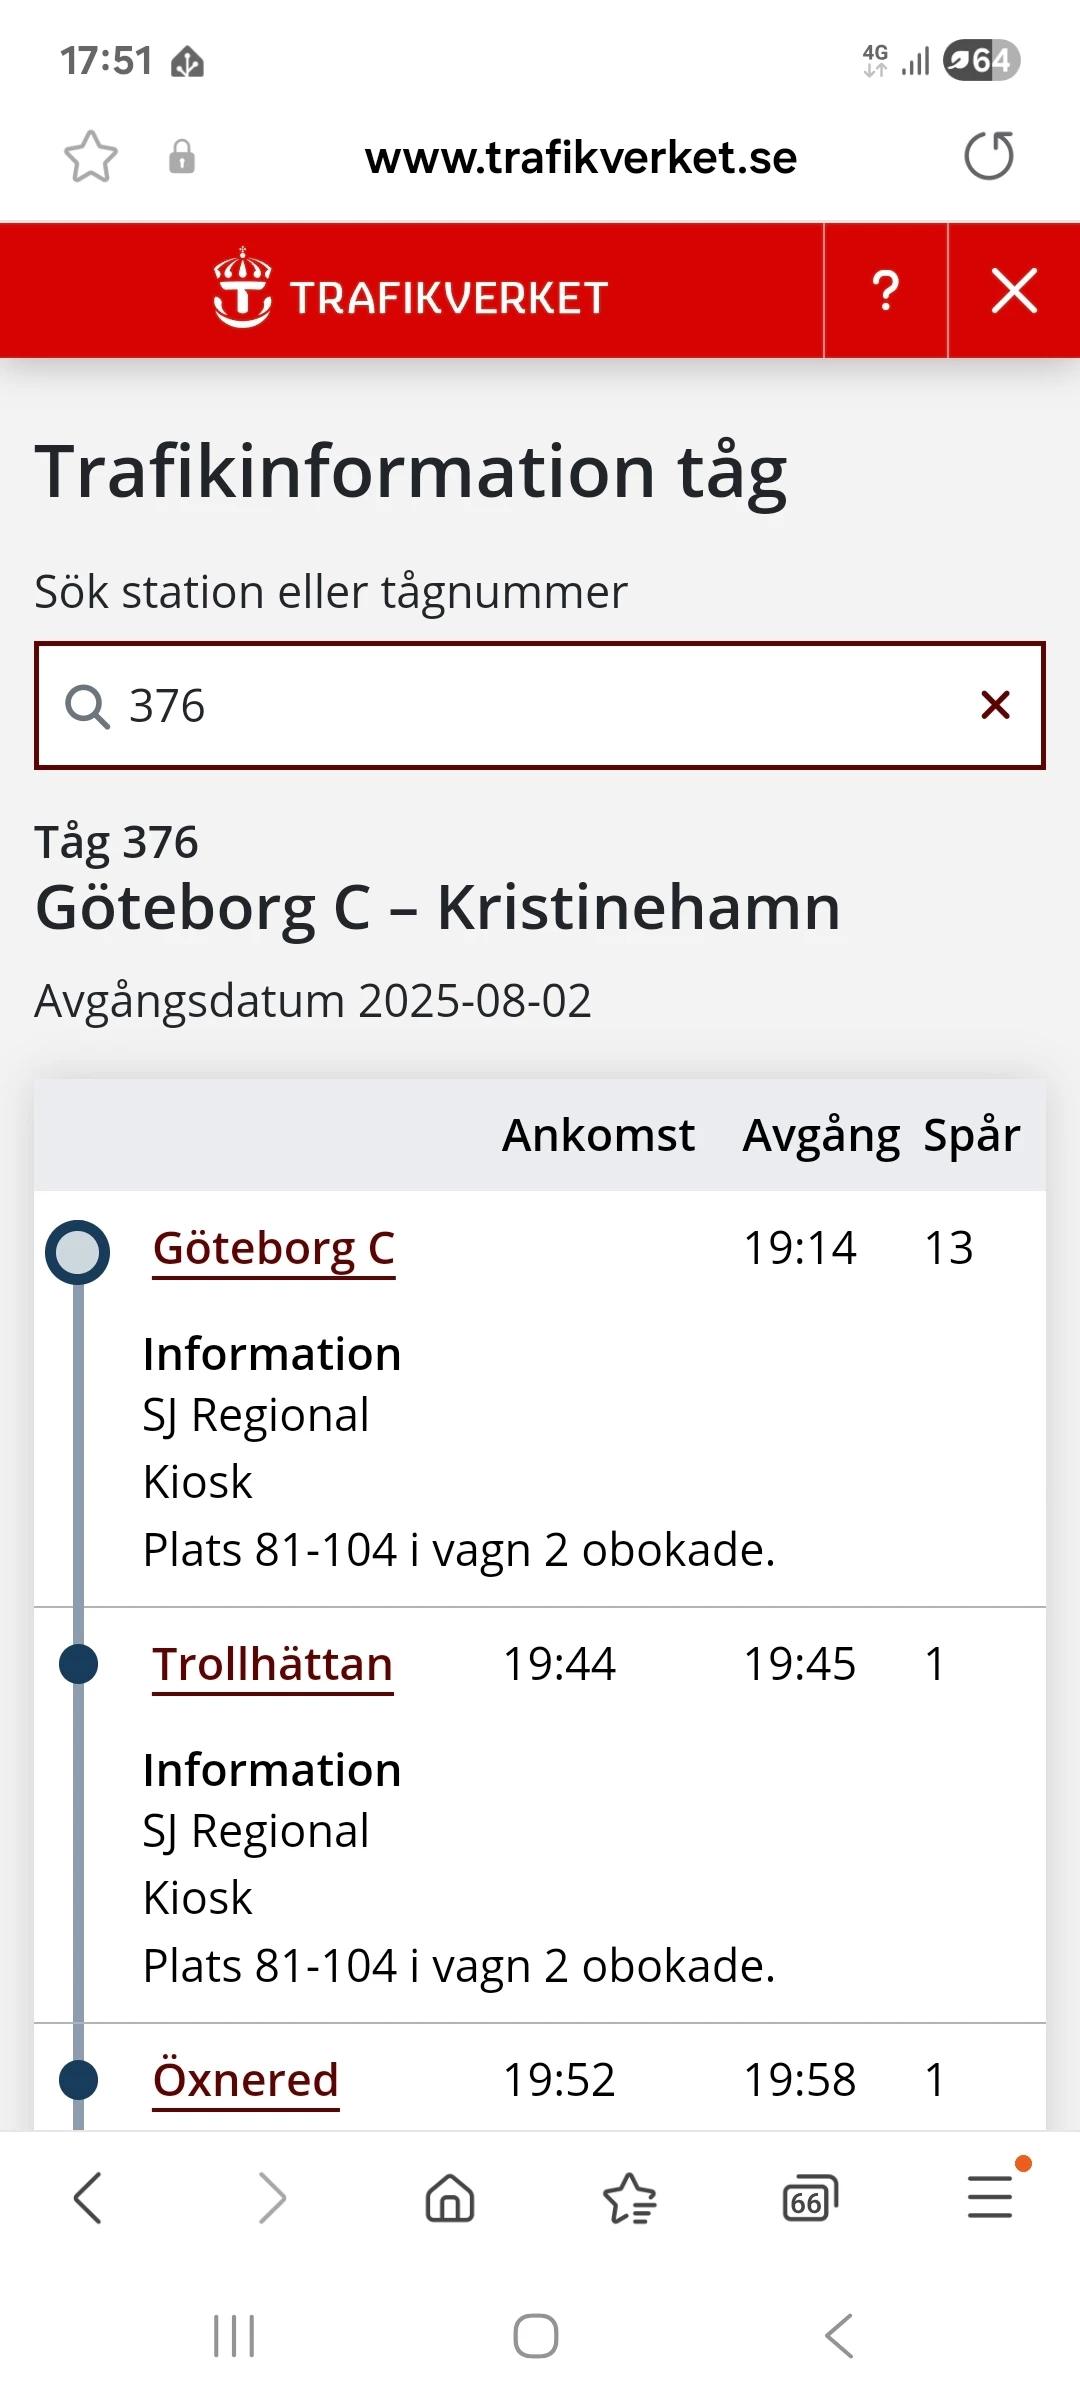Focus the station or train number search field

[540, 705]
